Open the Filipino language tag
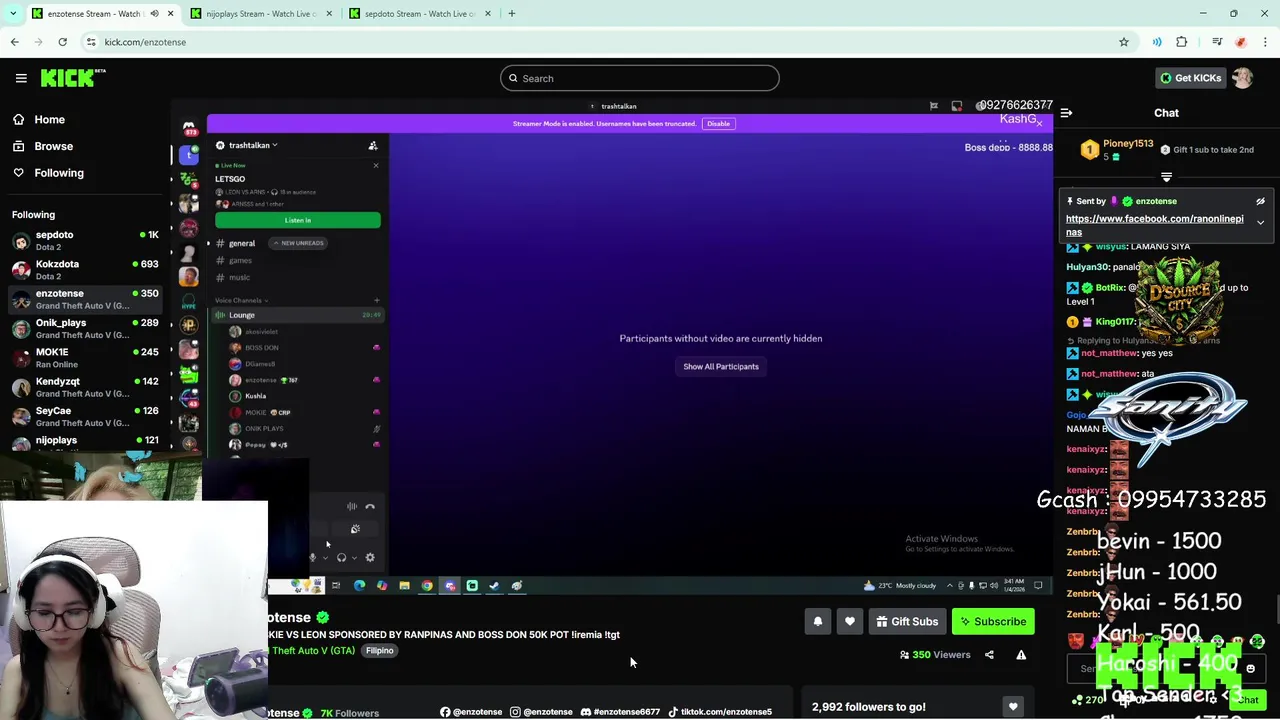The width and height of the screenshot is (1280, 720). click(x=380, y=651)
